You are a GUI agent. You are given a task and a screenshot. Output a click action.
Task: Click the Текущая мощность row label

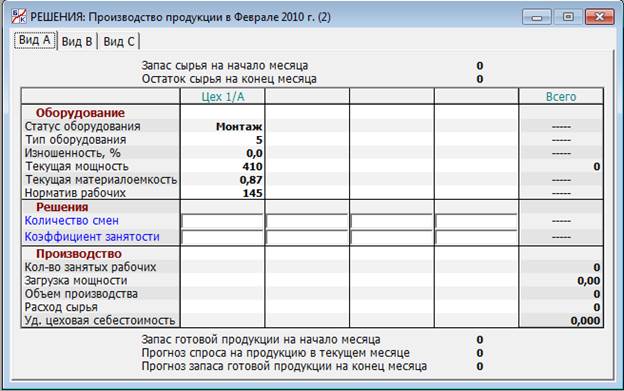click(77, 166)
